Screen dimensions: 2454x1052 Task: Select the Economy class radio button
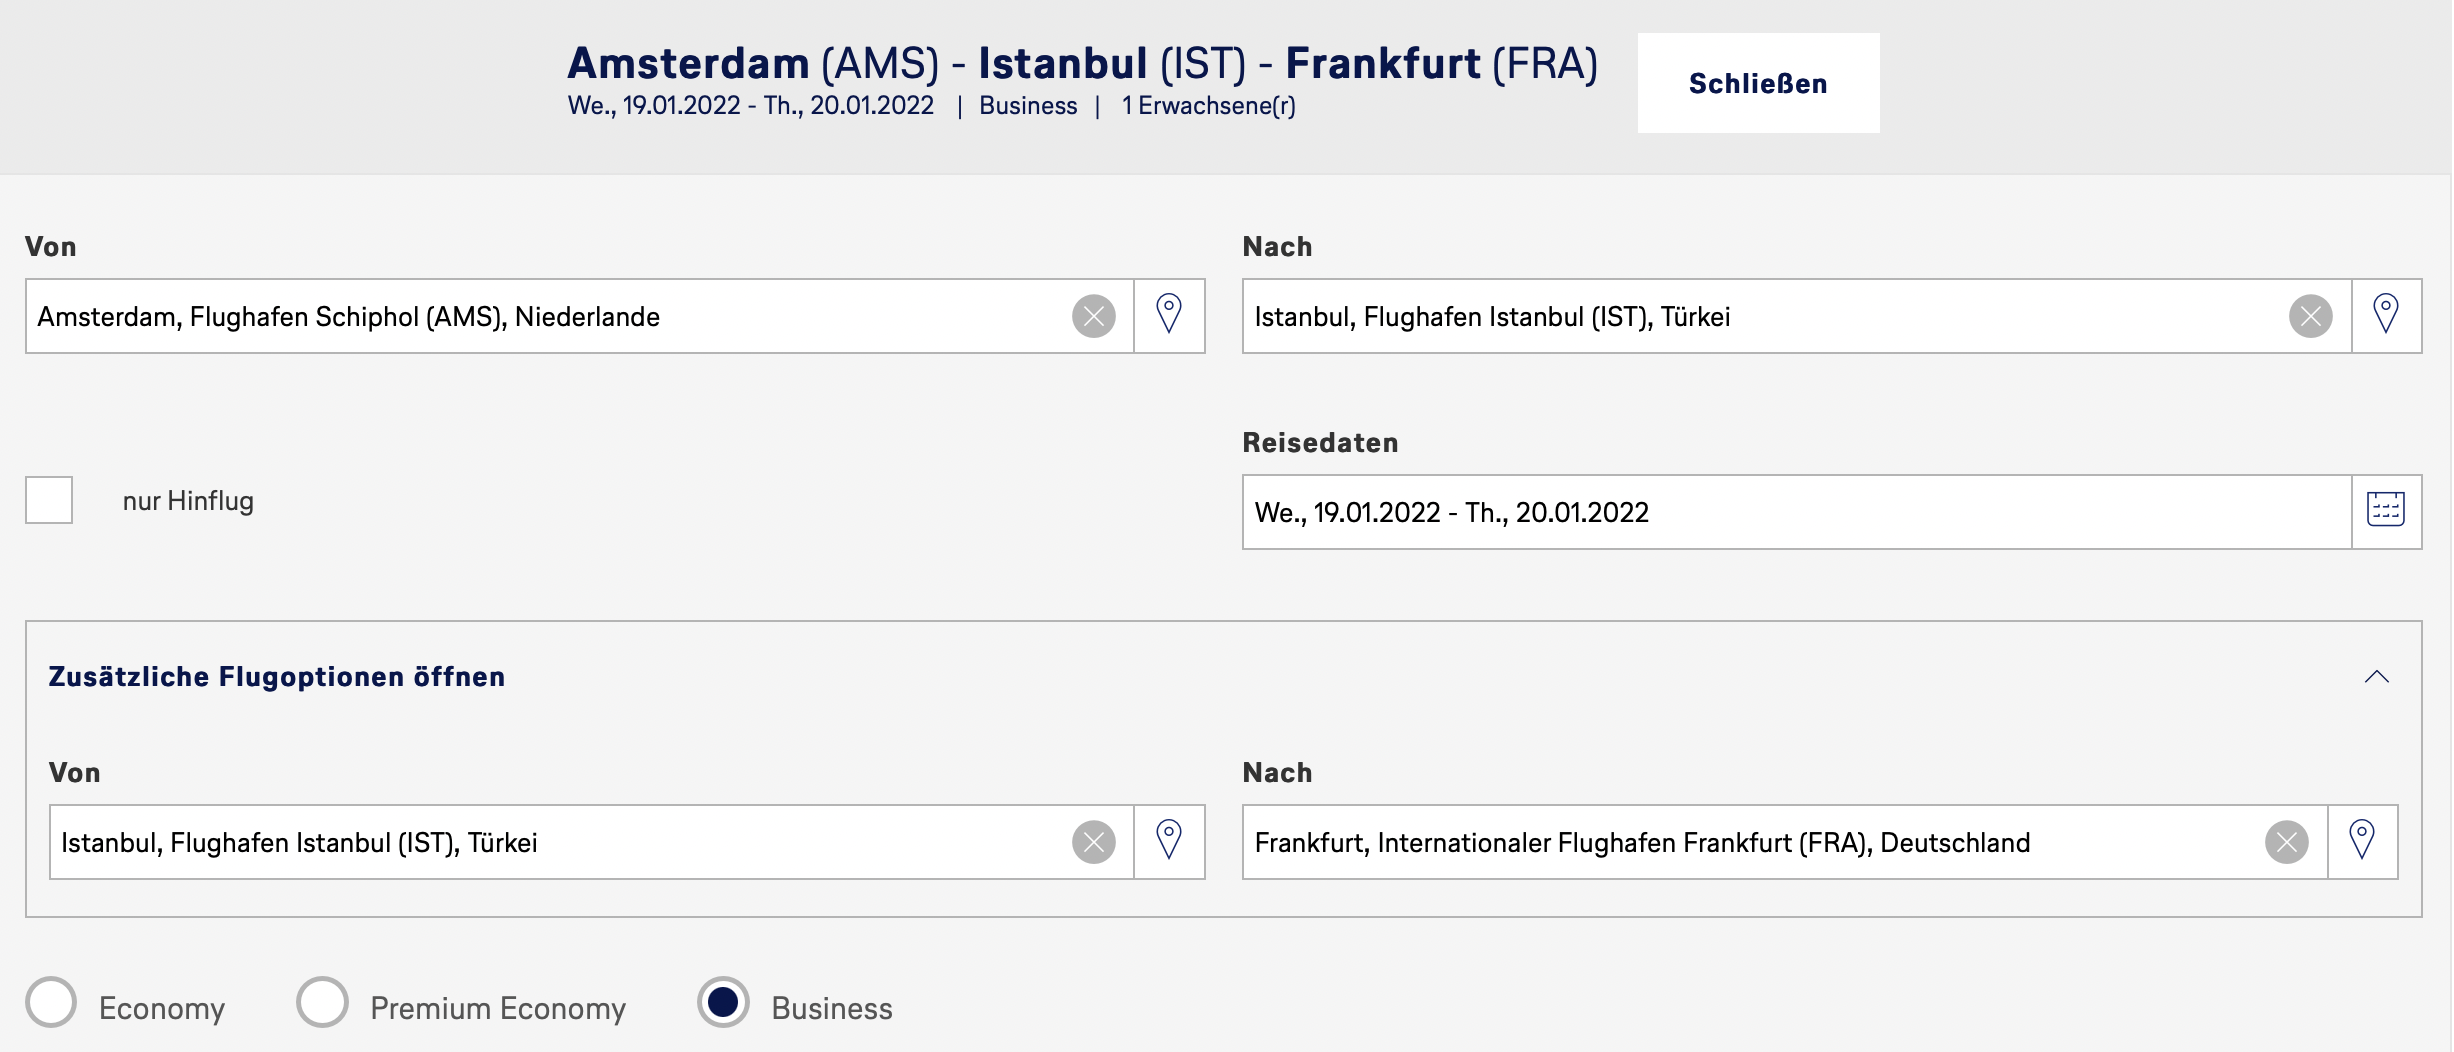(x=51, y=1002)
